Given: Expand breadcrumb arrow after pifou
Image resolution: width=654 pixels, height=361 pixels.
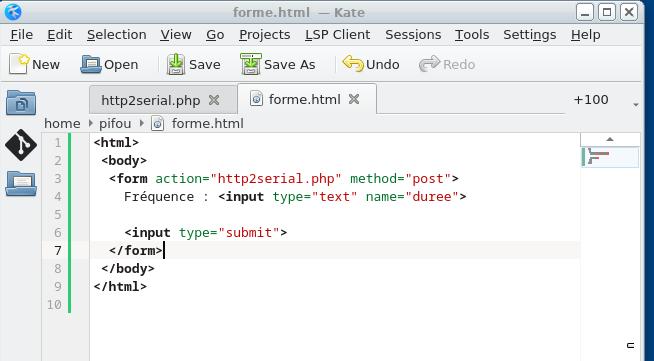Looking at the screenshot, I should 142,123.
